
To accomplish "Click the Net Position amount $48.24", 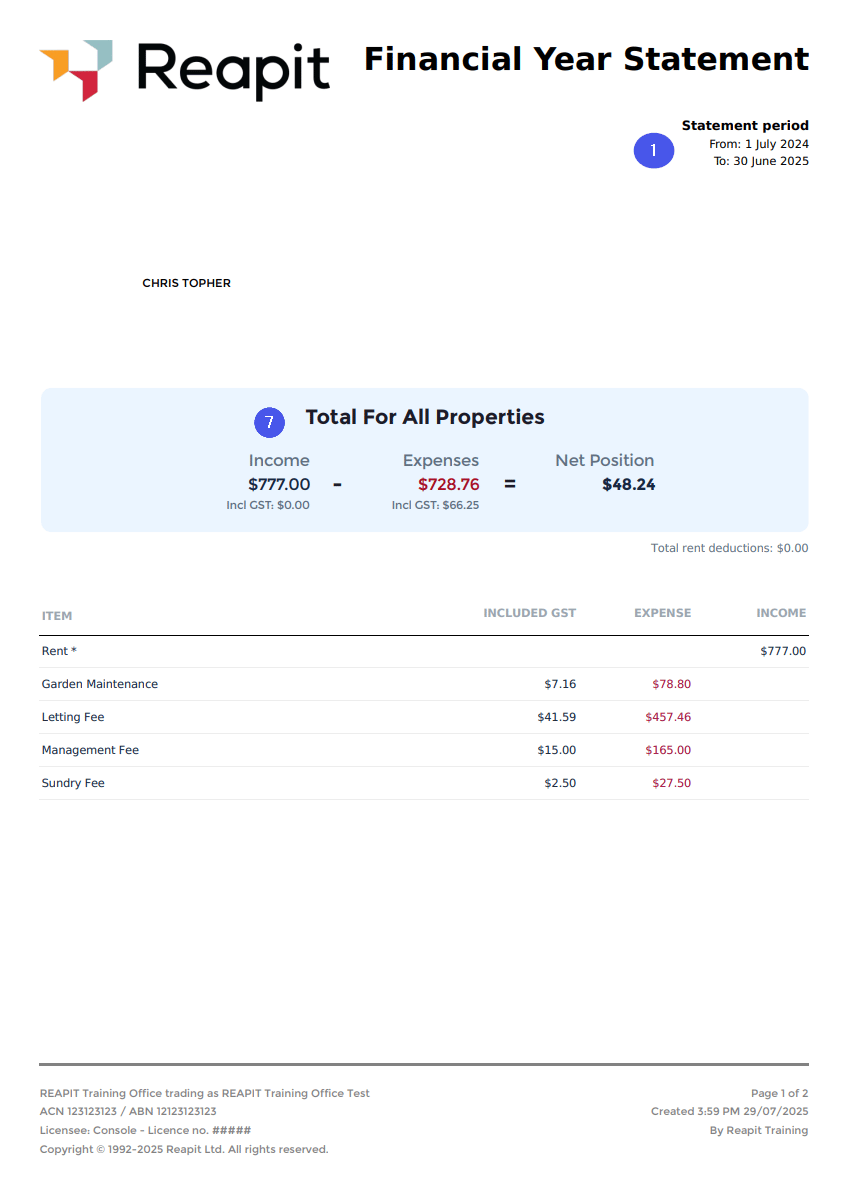I will click(628, 485).
